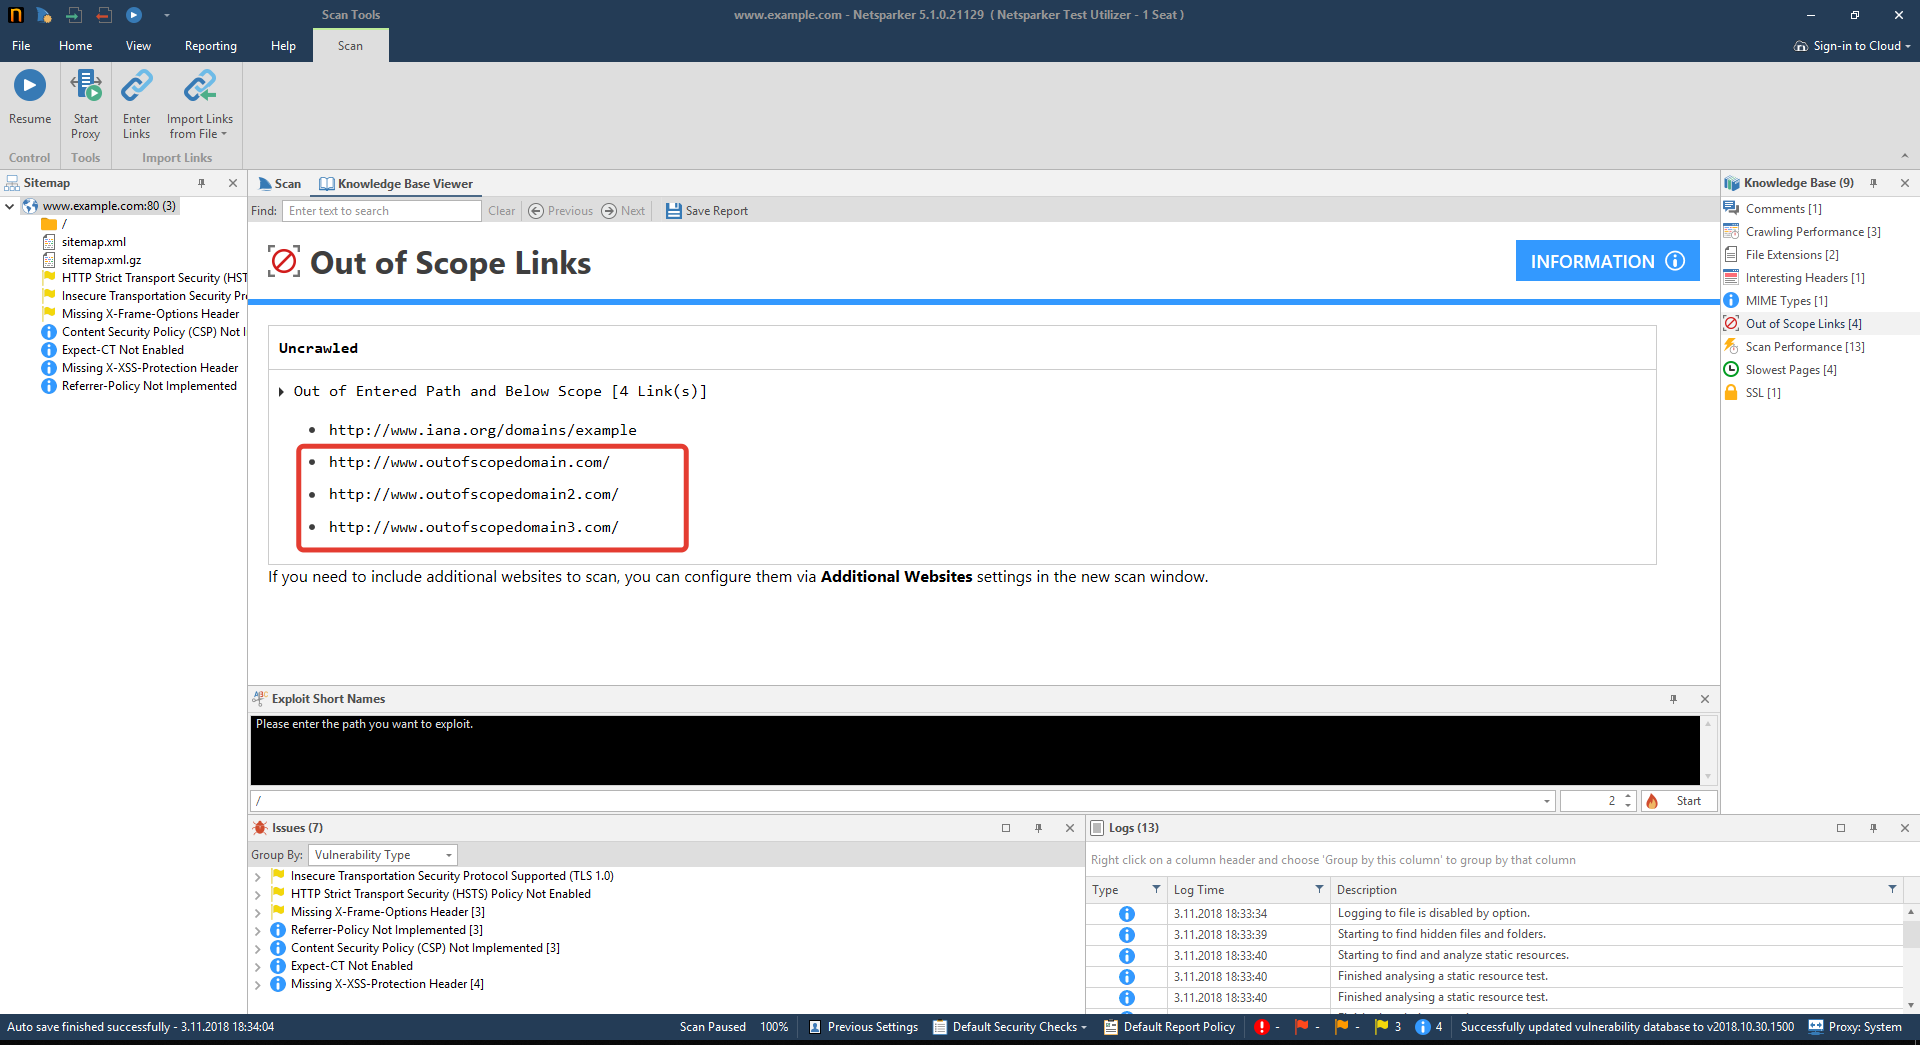This screenshot has width=1920, height=1045.
Task: Open Comments in Knowledge Base
Action: [x=1783, y=209]
